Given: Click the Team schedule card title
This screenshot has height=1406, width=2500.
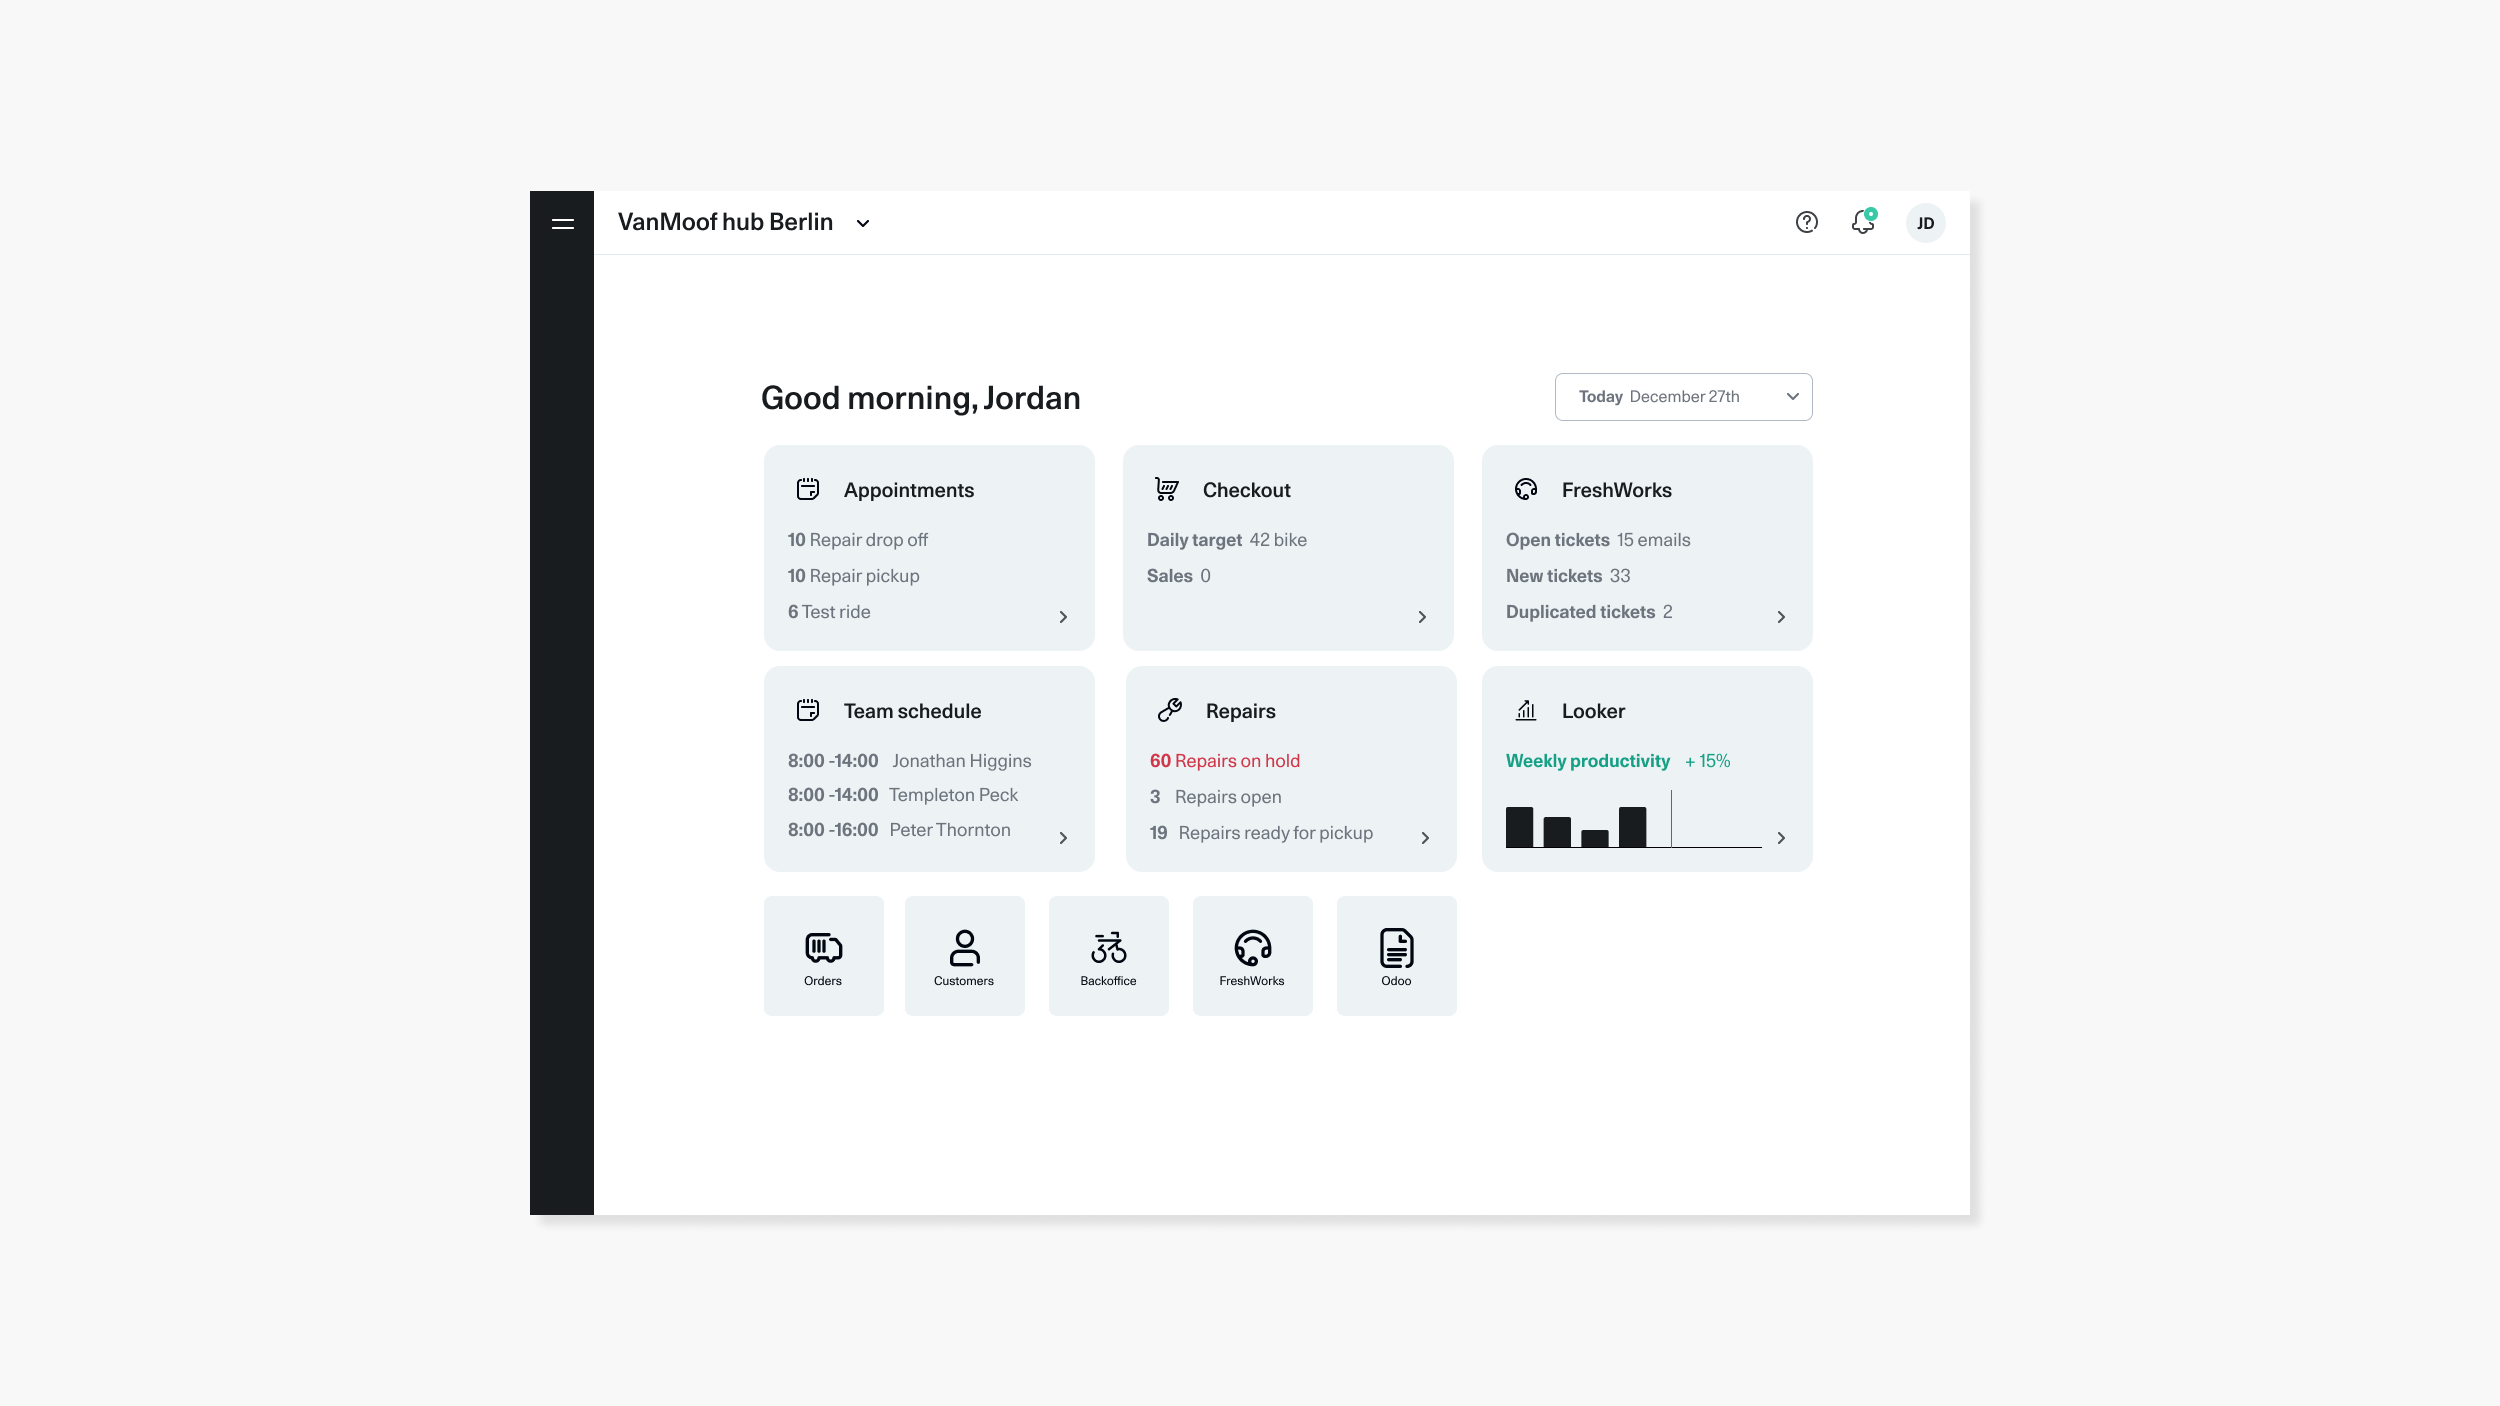Looking at the screenshot, I should 912,711.
